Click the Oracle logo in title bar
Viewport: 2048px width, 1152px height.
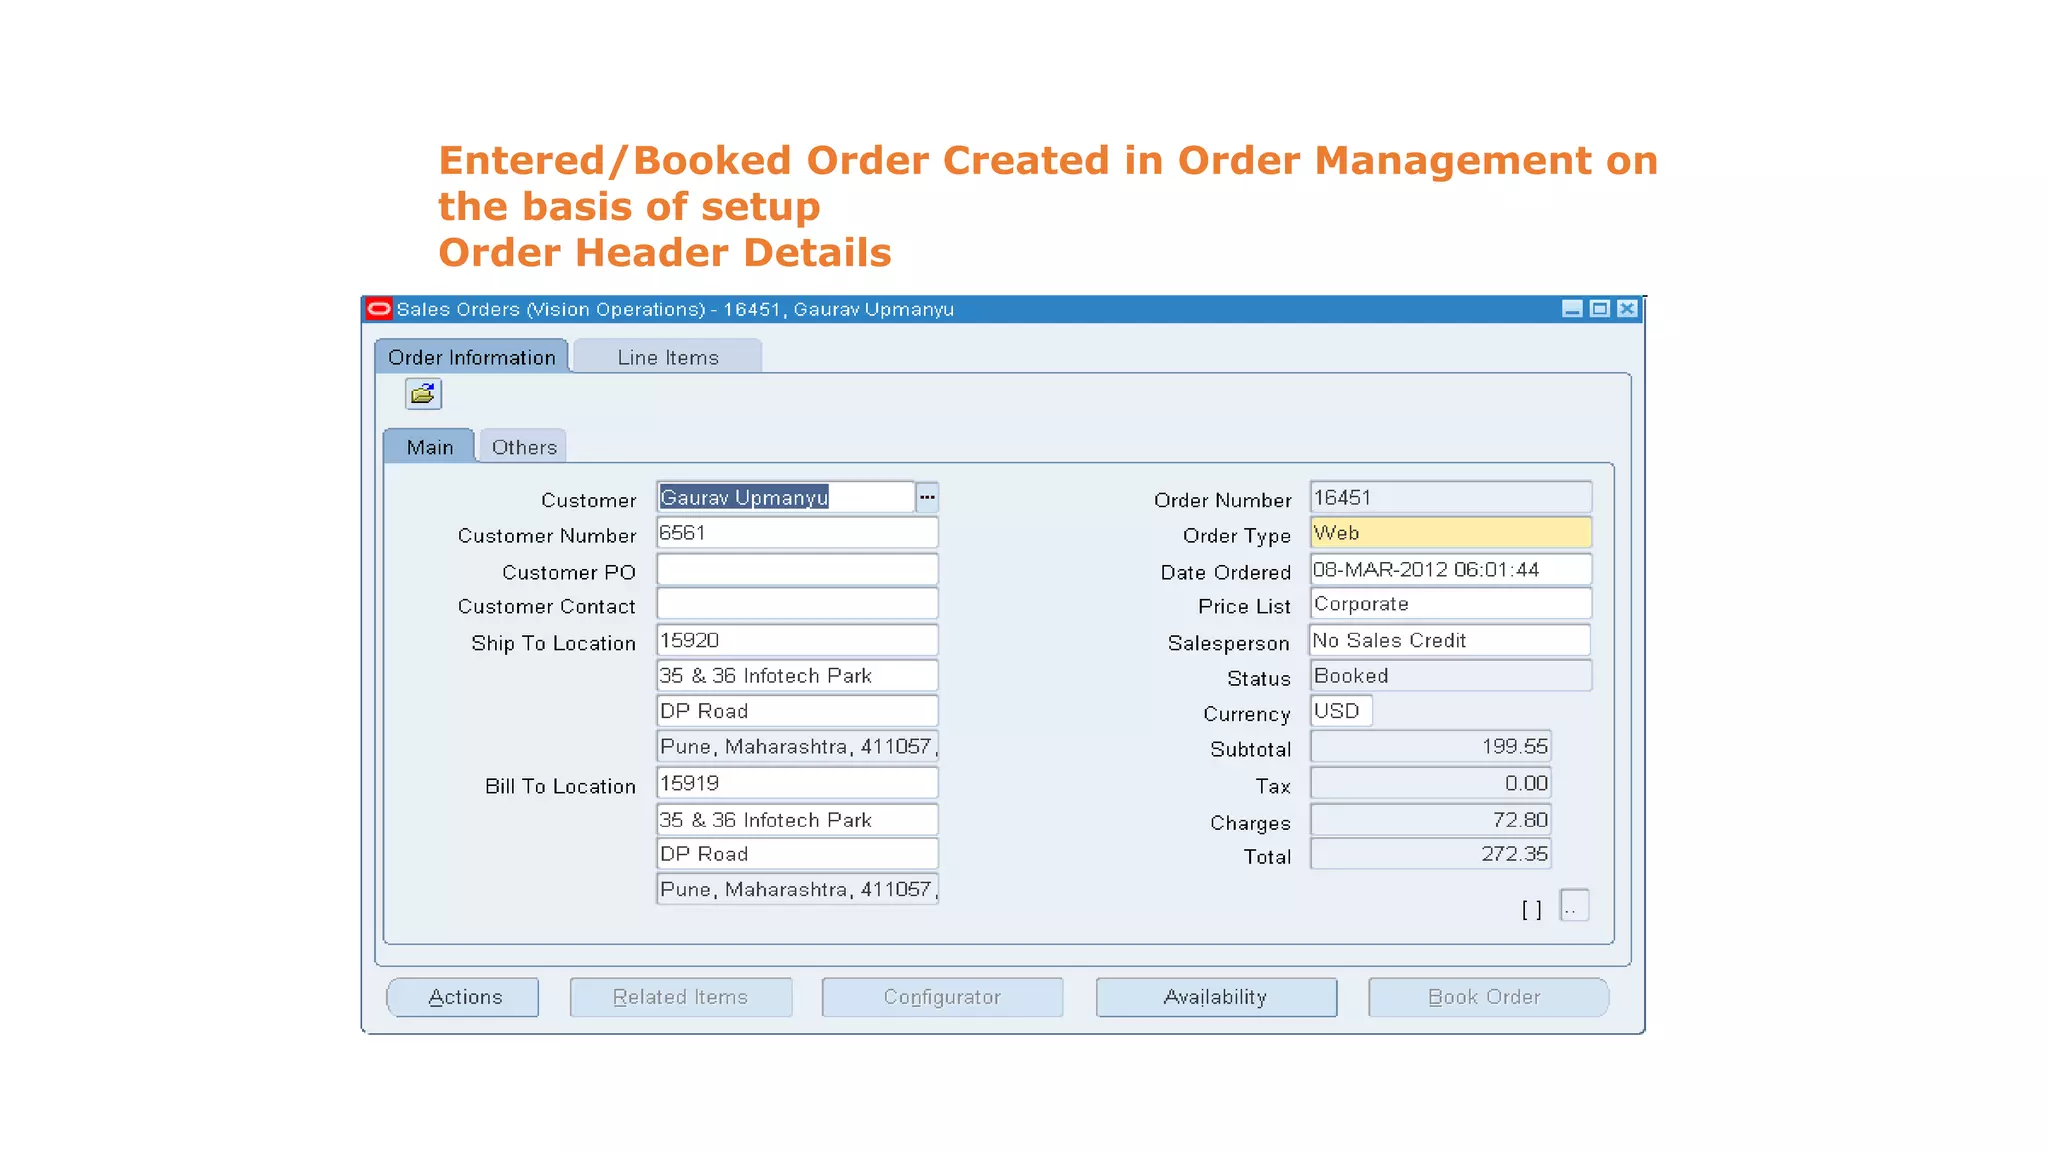[x=379, y=309]
